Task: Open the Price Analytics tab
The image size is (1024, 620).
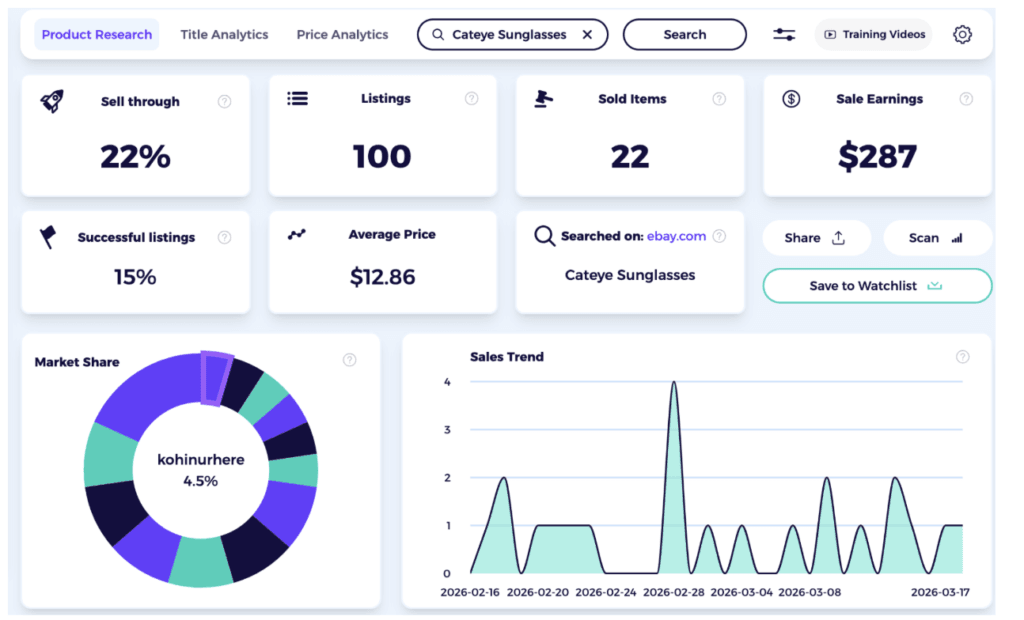Action: click(x=342, y=33)
